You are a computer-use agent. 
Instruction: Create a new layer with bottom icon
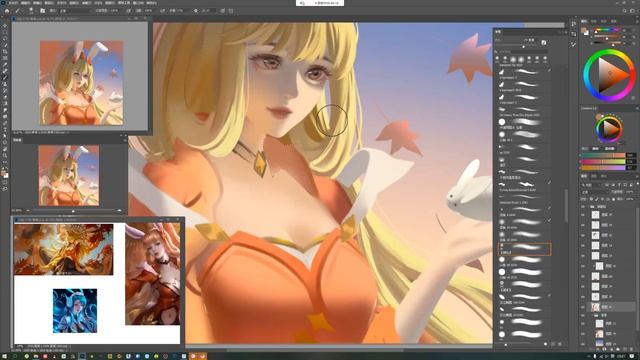tap(626, 349)
